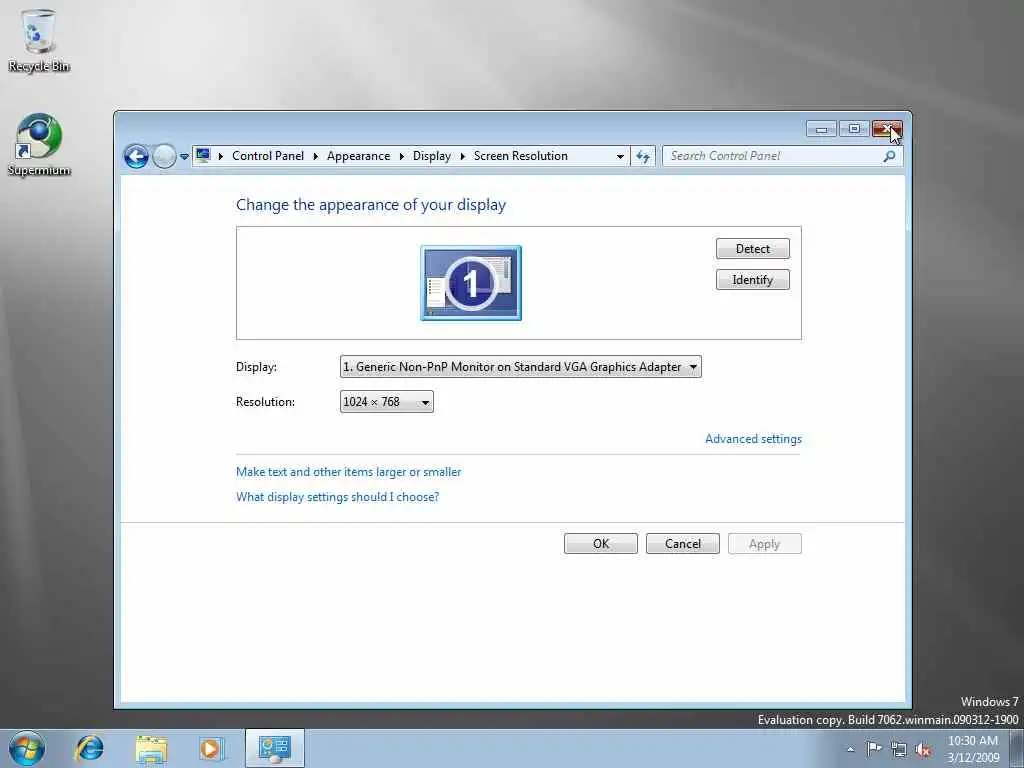Screen dimensions: 1024x768
Task: Open Windows Explorer folder on taskbar
Action: (152, 749)
